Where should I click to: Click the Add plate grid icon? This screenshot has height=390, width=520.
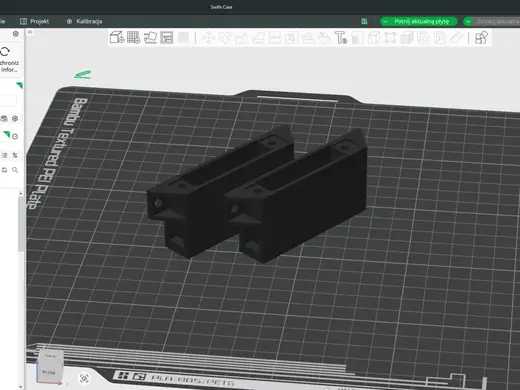tap(133, 37)
